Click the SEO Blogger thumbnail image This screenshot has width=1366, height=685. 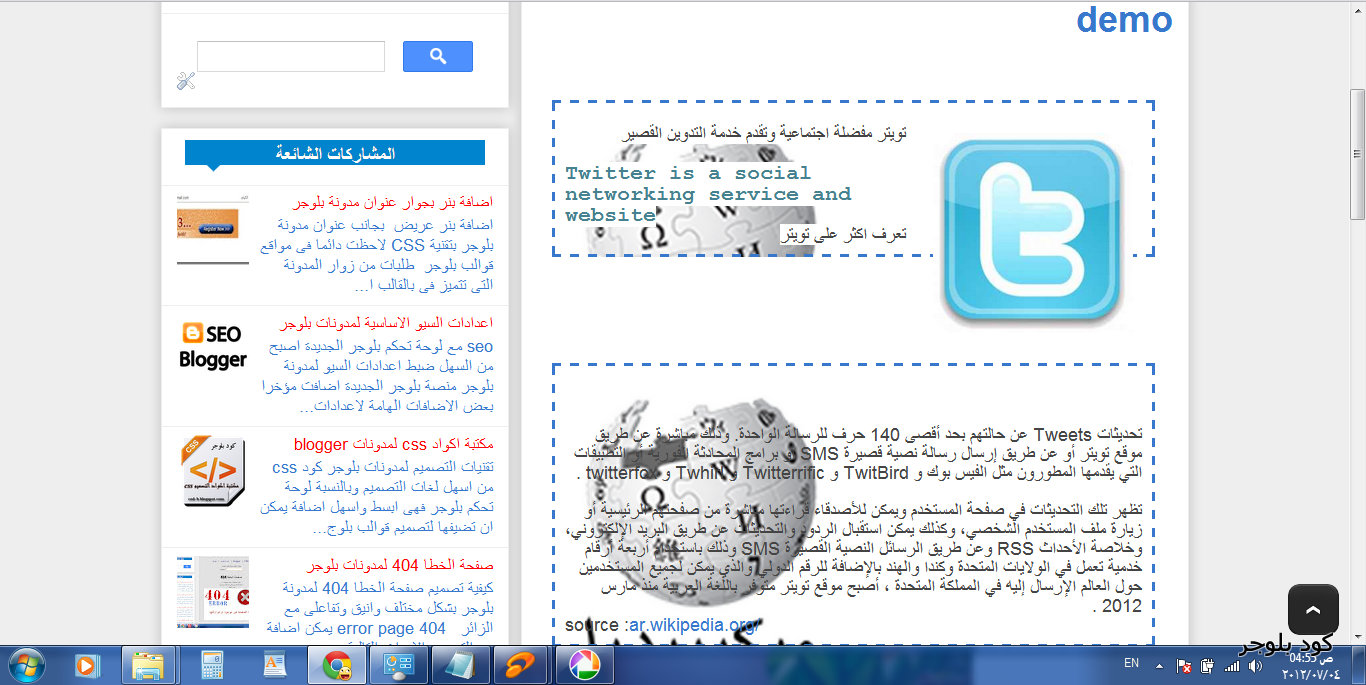[x=213, y=346]
